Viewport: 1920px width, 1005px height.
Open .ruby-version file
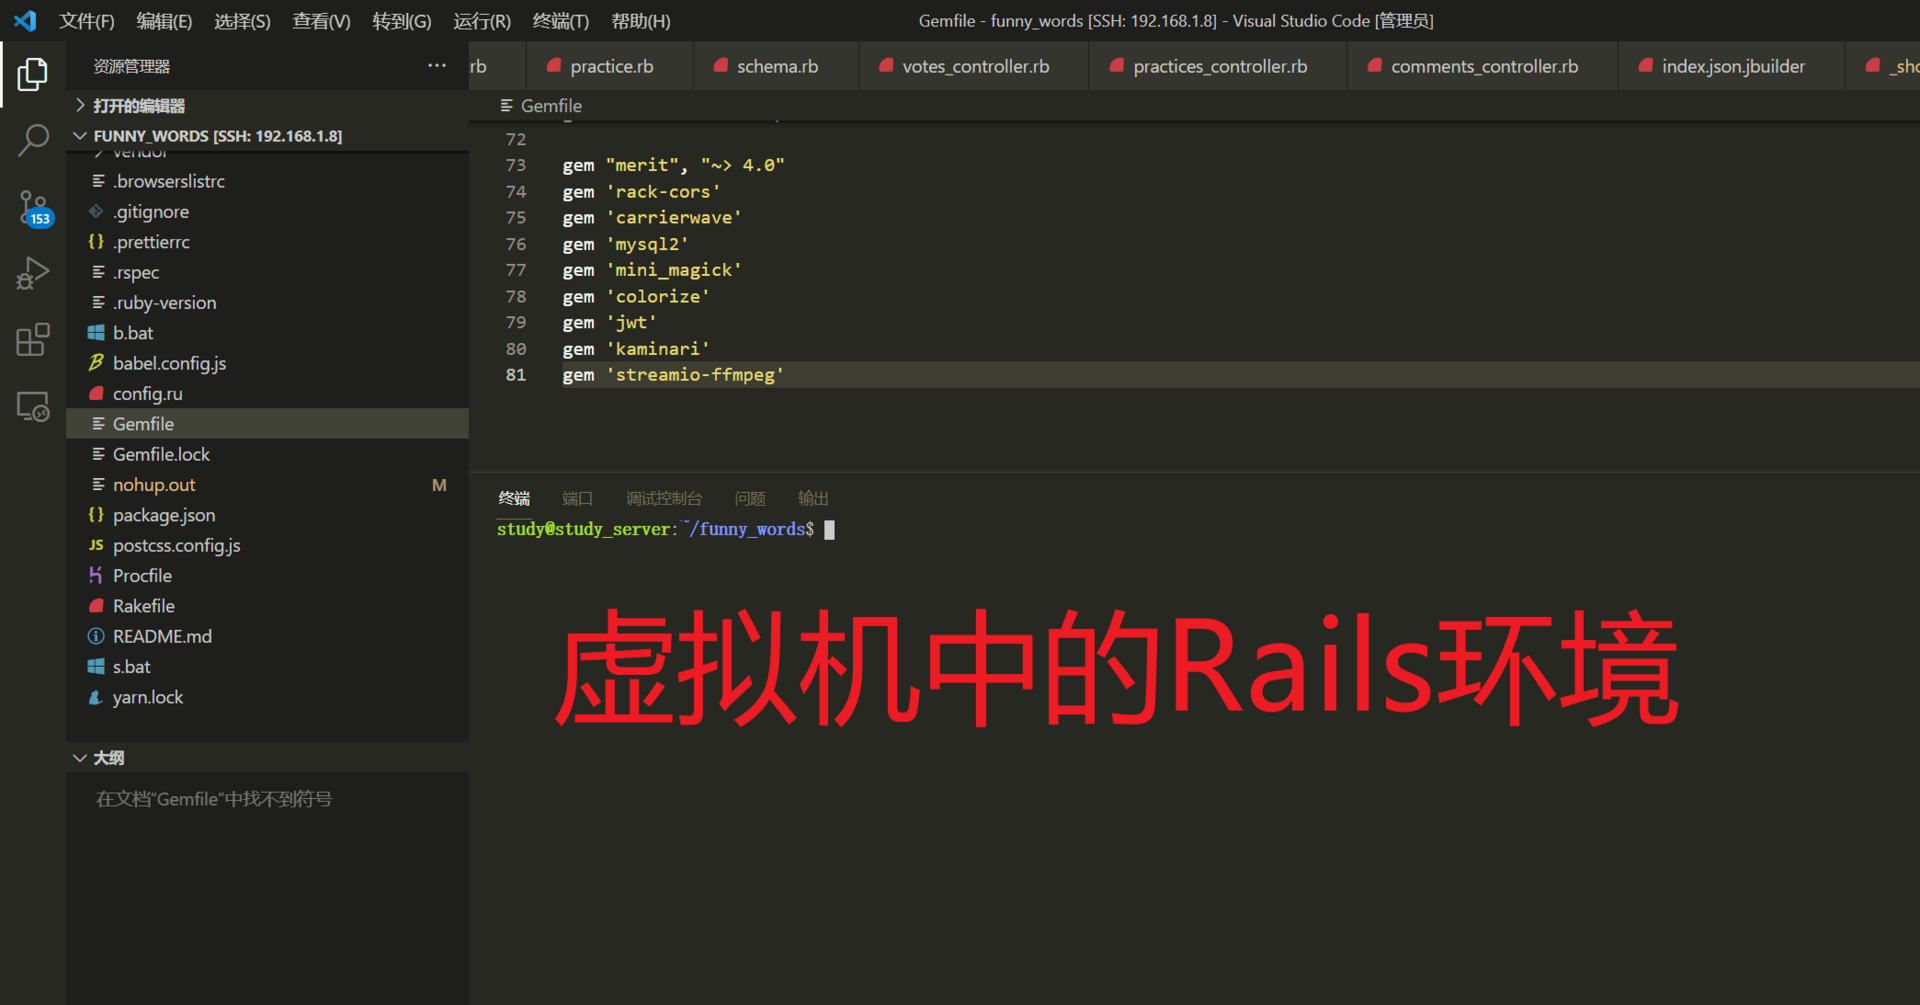(268, 302)
